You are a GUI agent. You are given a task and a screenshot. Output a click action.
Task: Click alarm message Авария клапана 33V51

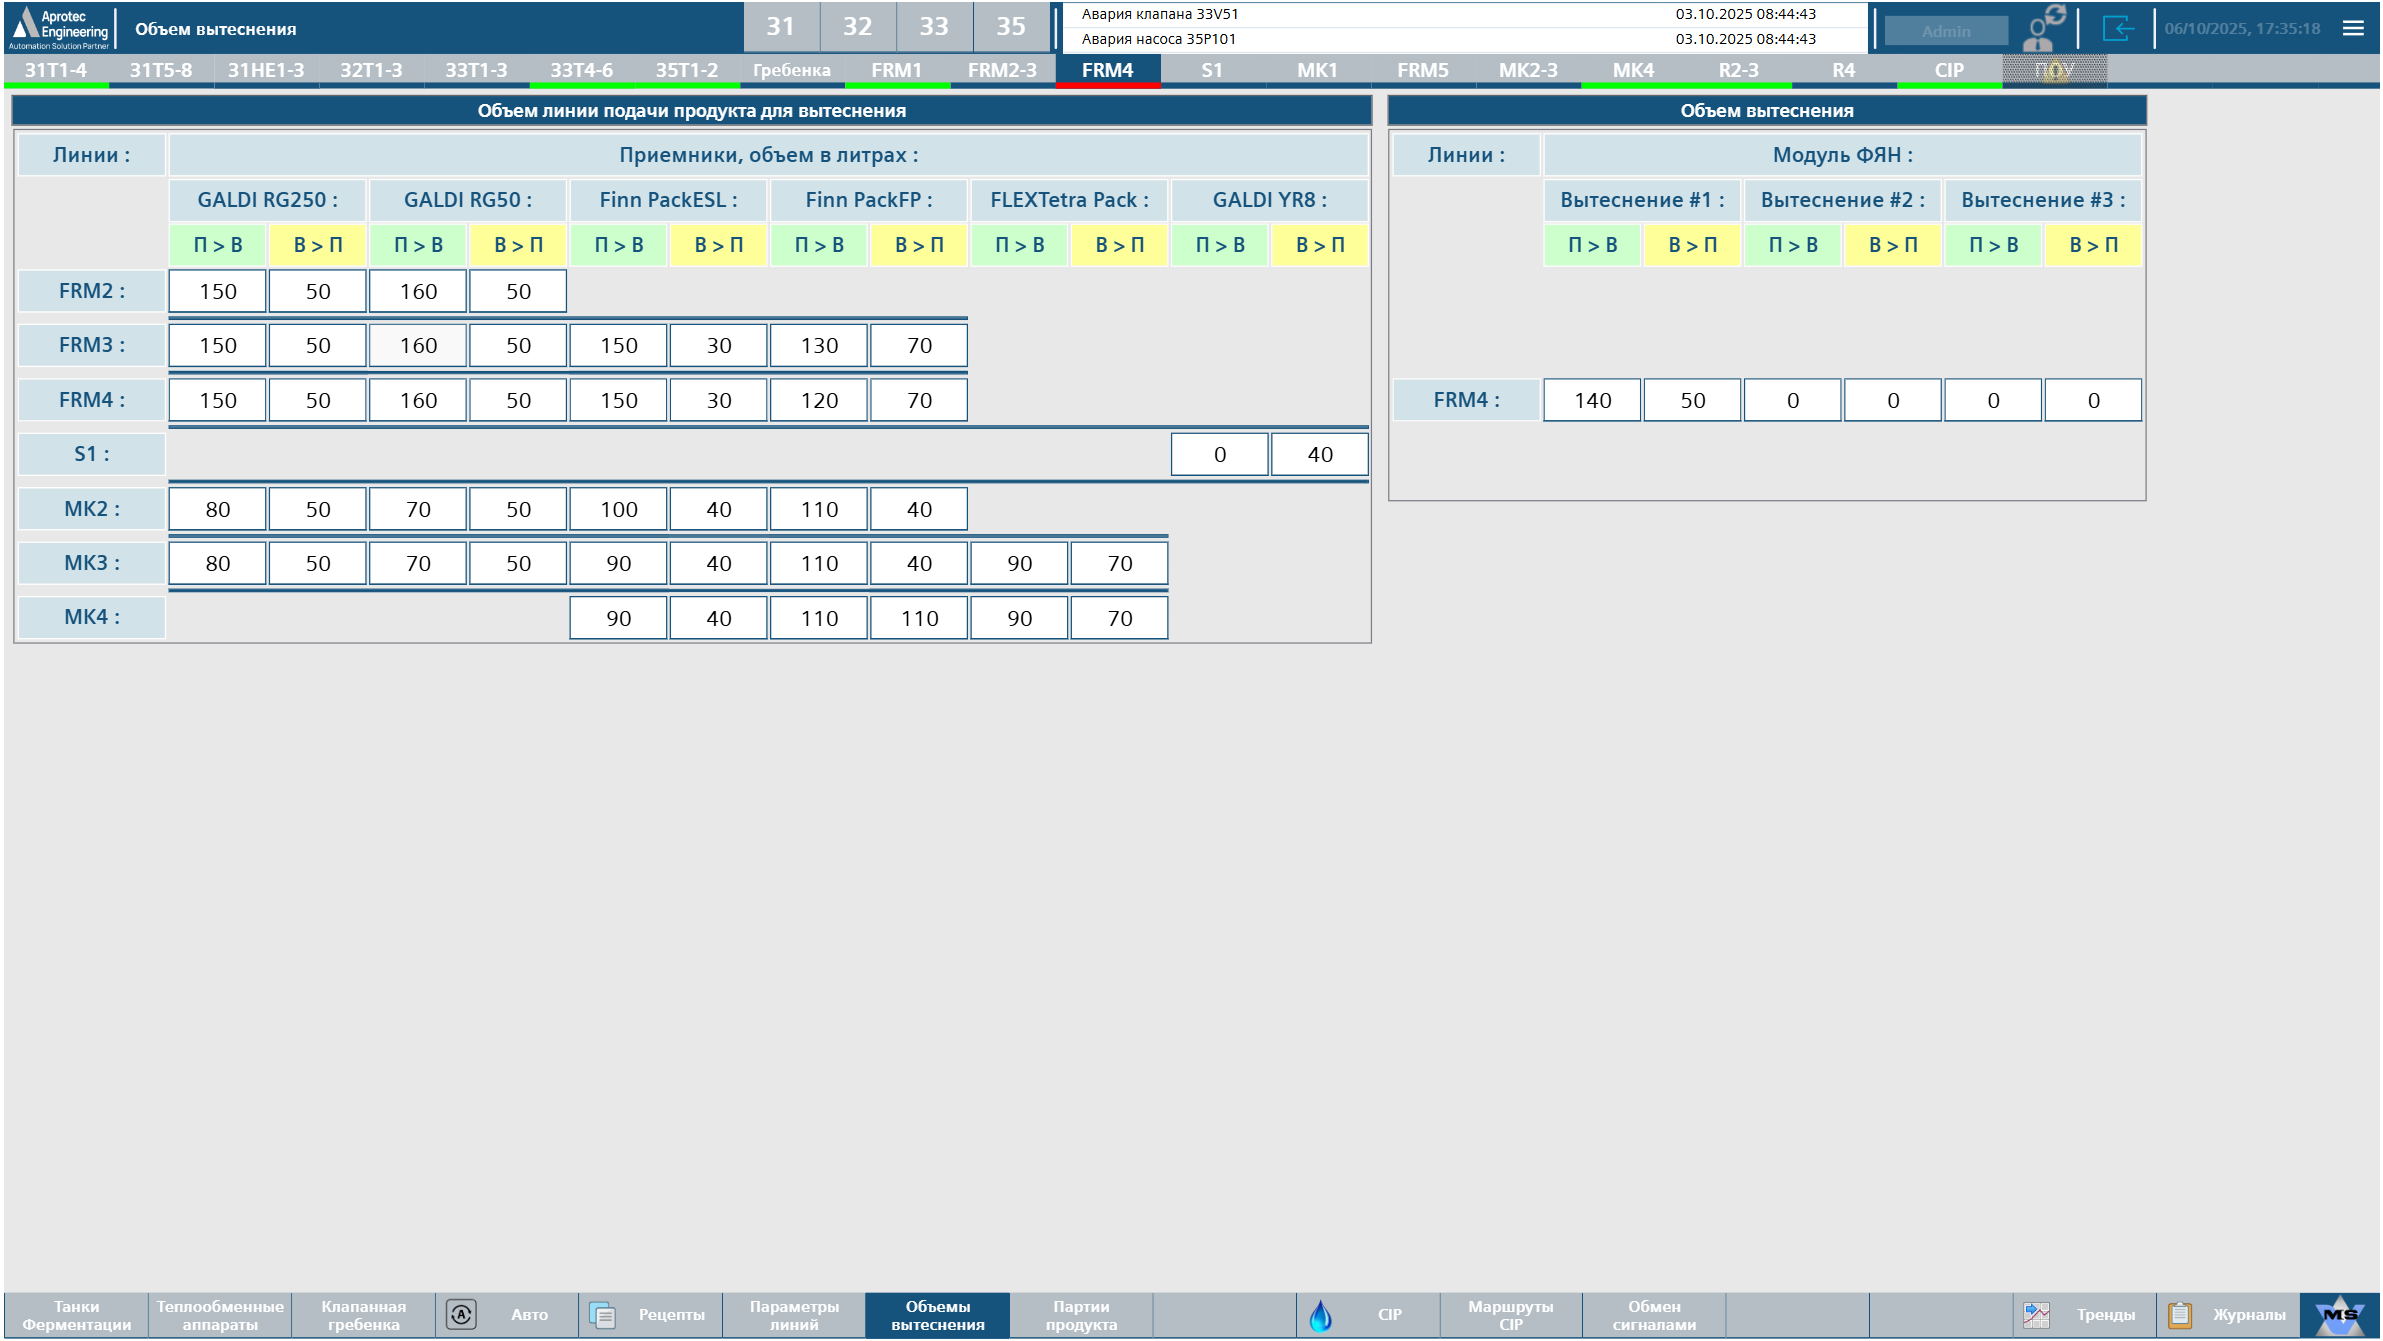click(1160, 14)
